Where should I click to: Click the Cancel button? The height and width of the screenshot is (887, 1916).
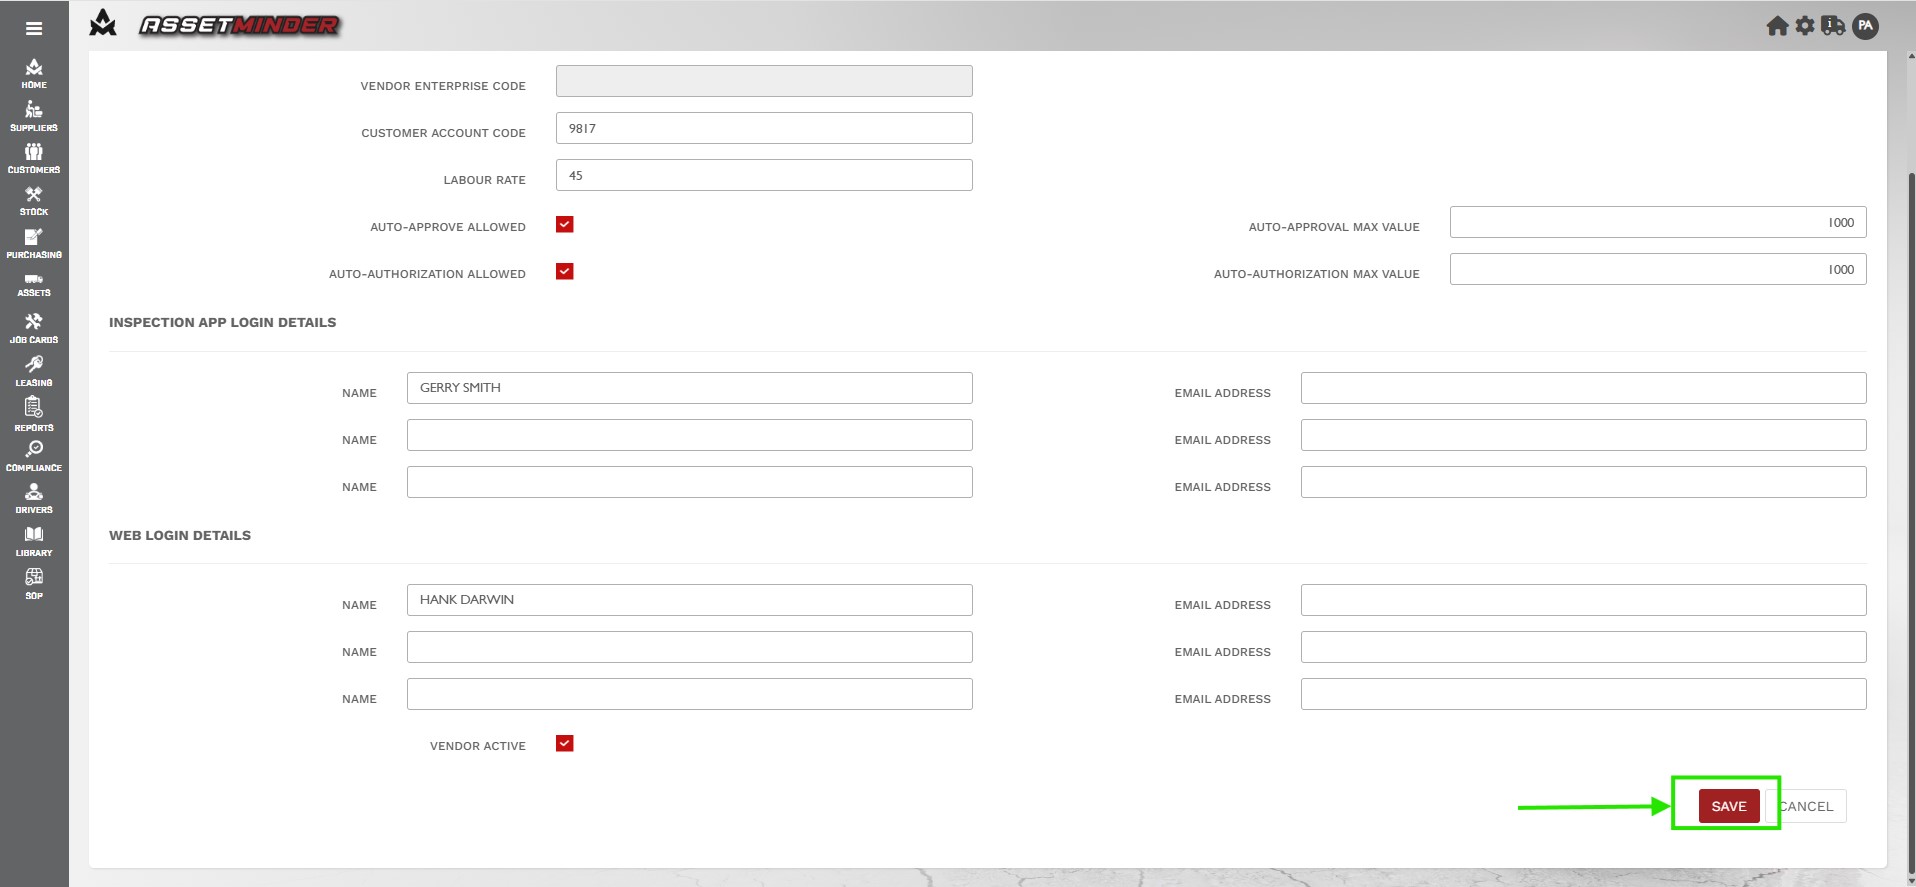coord(1809,806)
